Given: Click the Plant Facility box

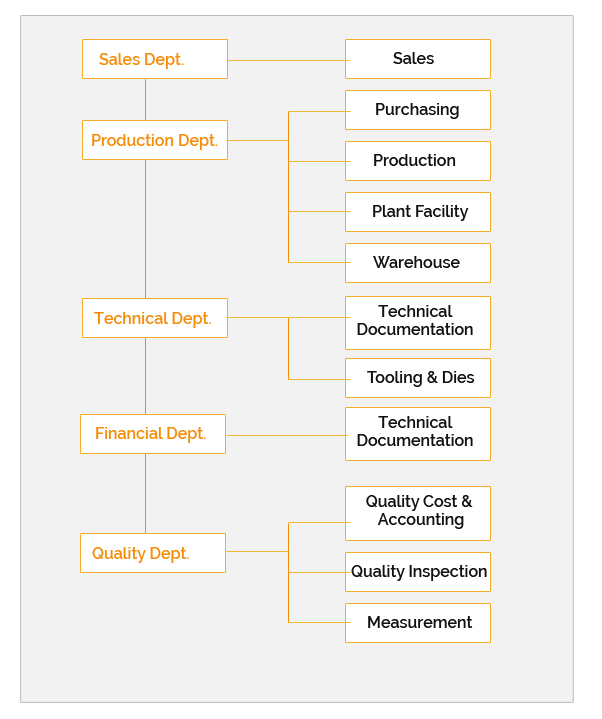Looking at the screenshot, I should [x=417, y=212].
